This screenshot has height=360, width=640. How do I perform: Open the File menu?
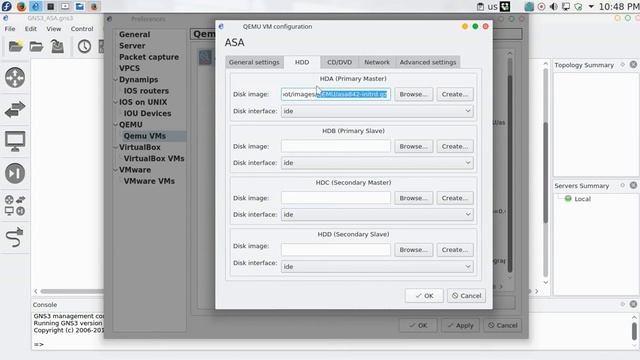10,29
